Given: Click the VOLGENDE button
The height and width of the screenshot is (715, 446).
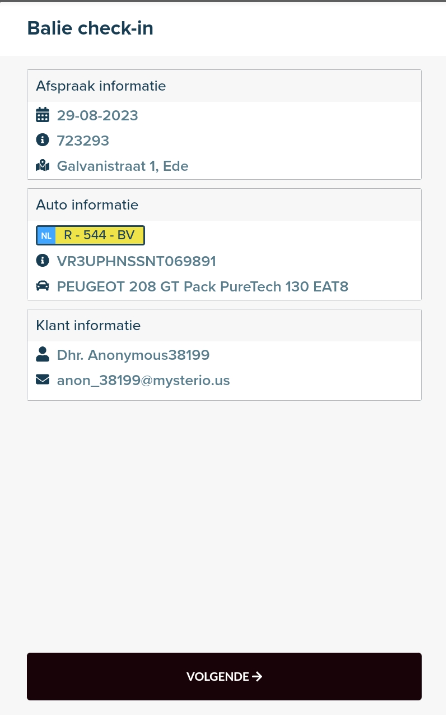Looking at the screenshot, I should pyautogui.click(x=224, y=676).
